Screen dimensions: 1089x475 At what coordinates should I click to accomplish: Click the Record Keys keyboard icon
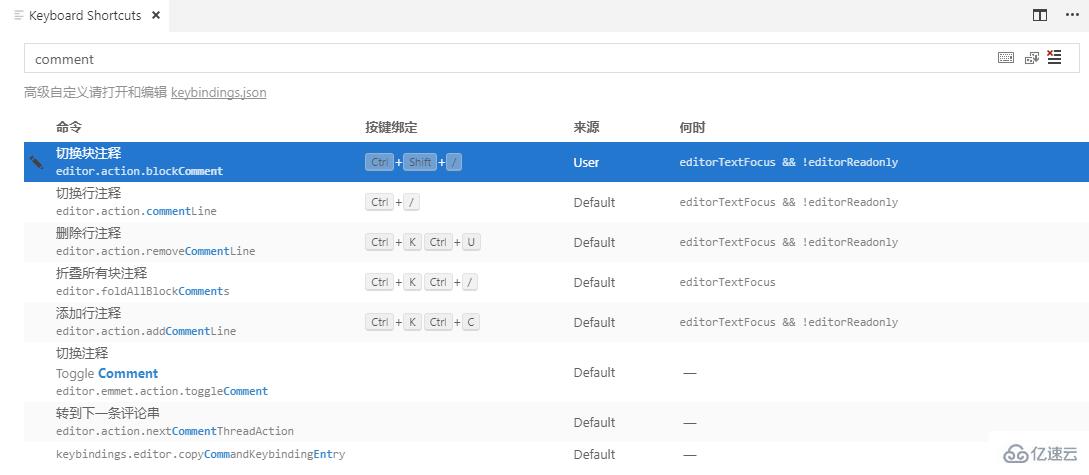1006,58
